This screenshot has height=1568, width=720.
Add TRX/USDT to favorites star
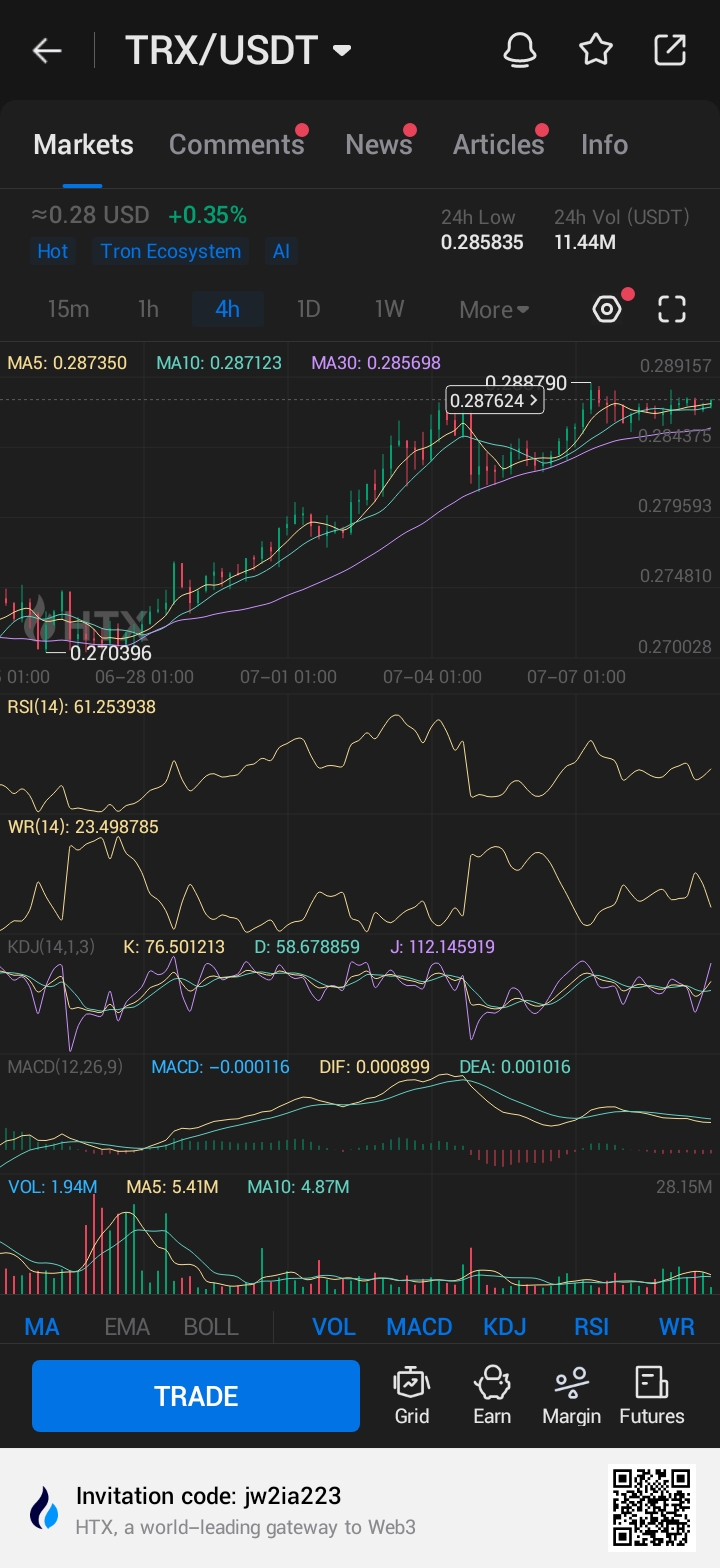(596, 50)
